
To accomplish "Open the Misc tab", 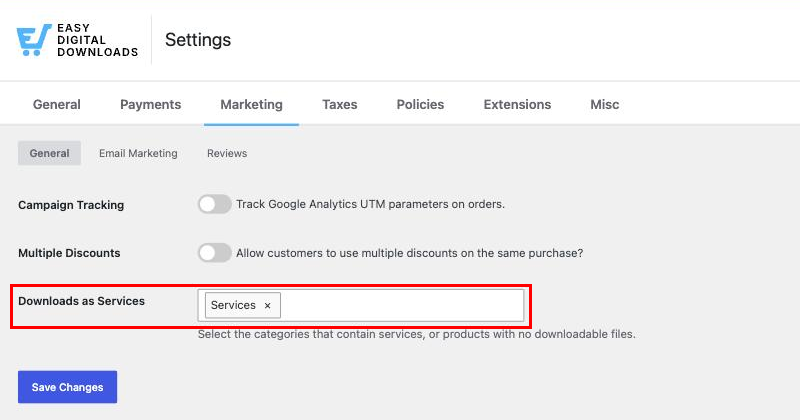I will click(605, 104).
